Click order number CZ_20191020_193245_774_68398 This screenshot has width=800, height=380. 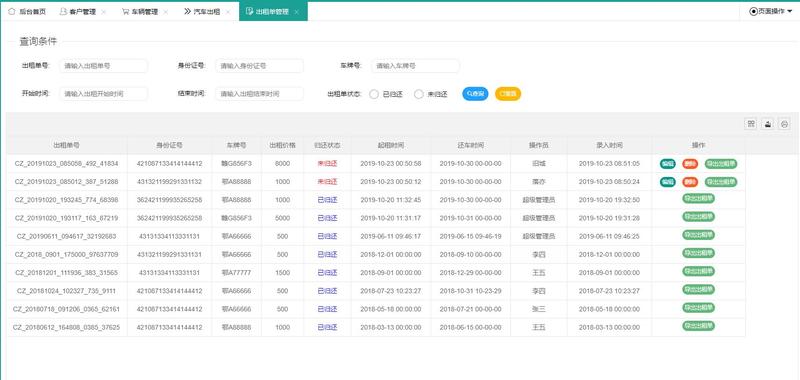pyautogui.click(x=67, y=200)
